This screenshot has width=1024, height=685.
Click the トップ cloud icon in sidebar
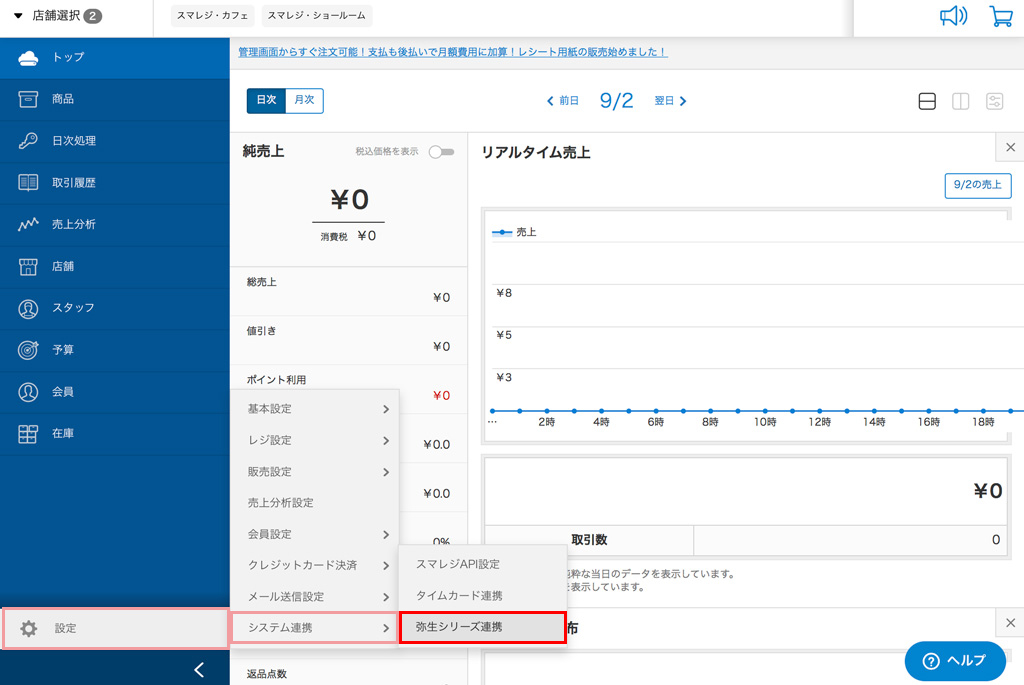[28, 57]
